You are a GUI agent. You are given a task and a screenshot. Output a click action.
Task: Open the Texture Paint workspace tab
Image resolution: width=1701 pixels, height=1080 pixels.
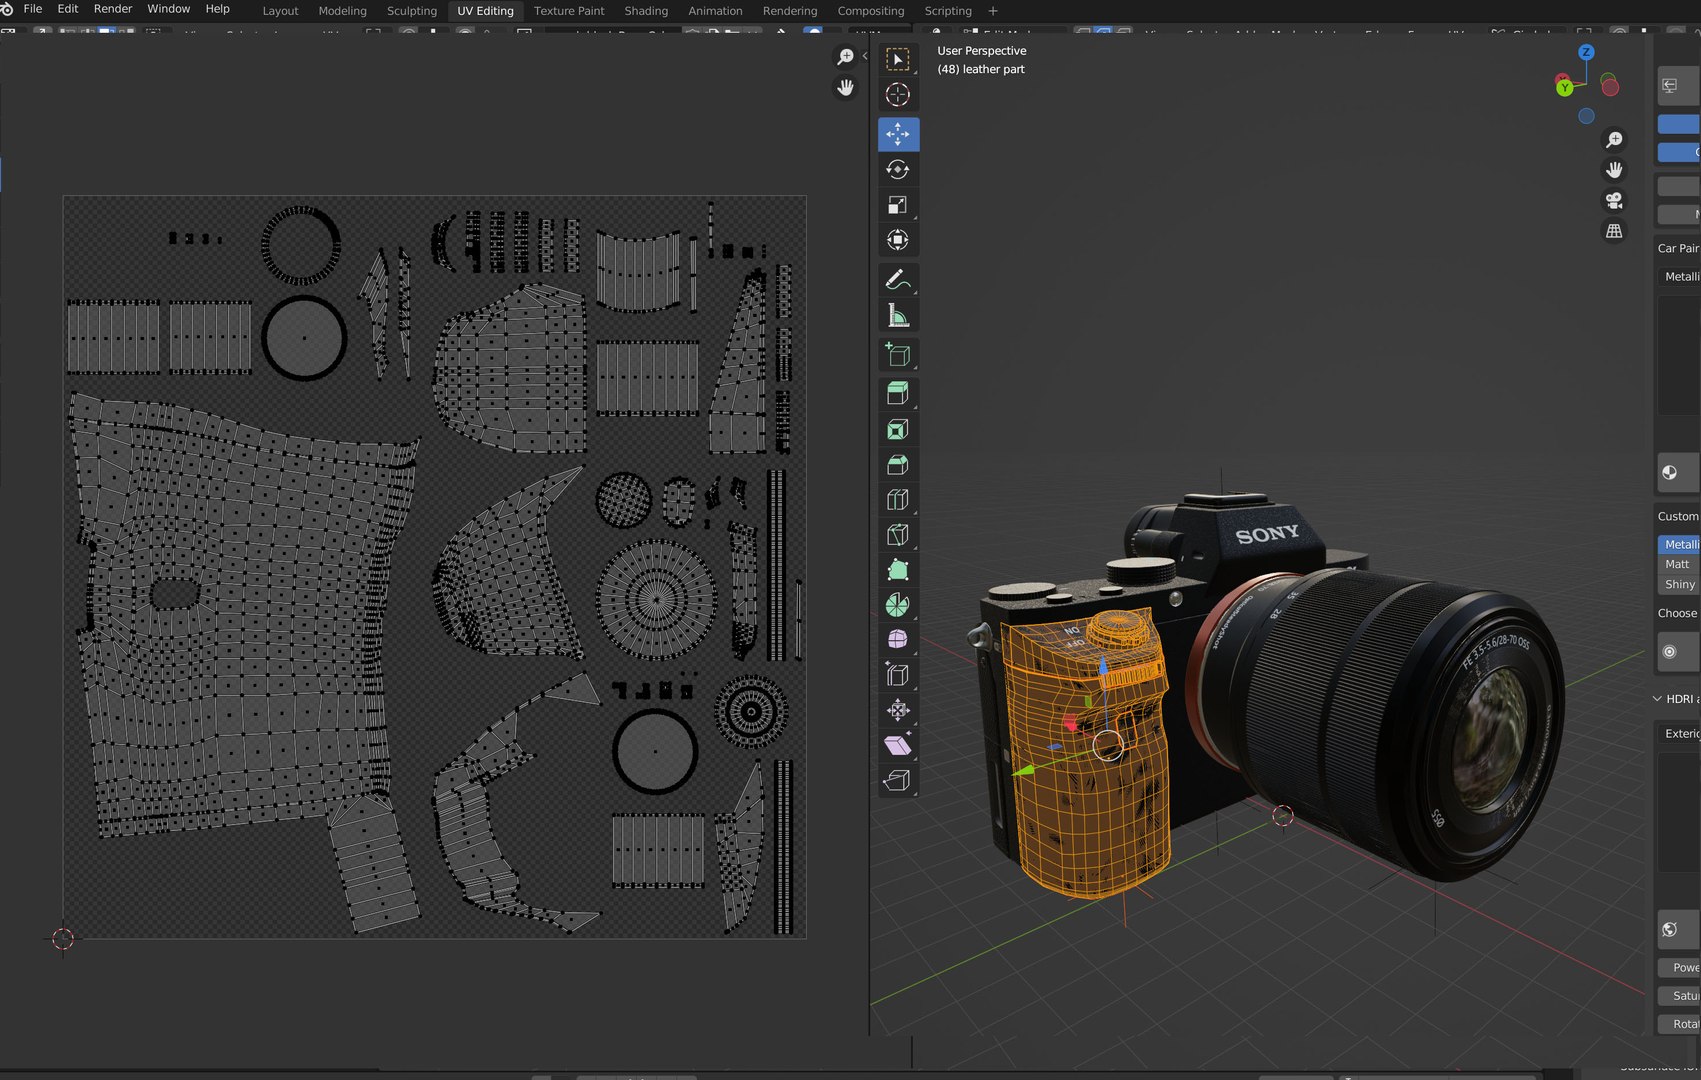569,11
